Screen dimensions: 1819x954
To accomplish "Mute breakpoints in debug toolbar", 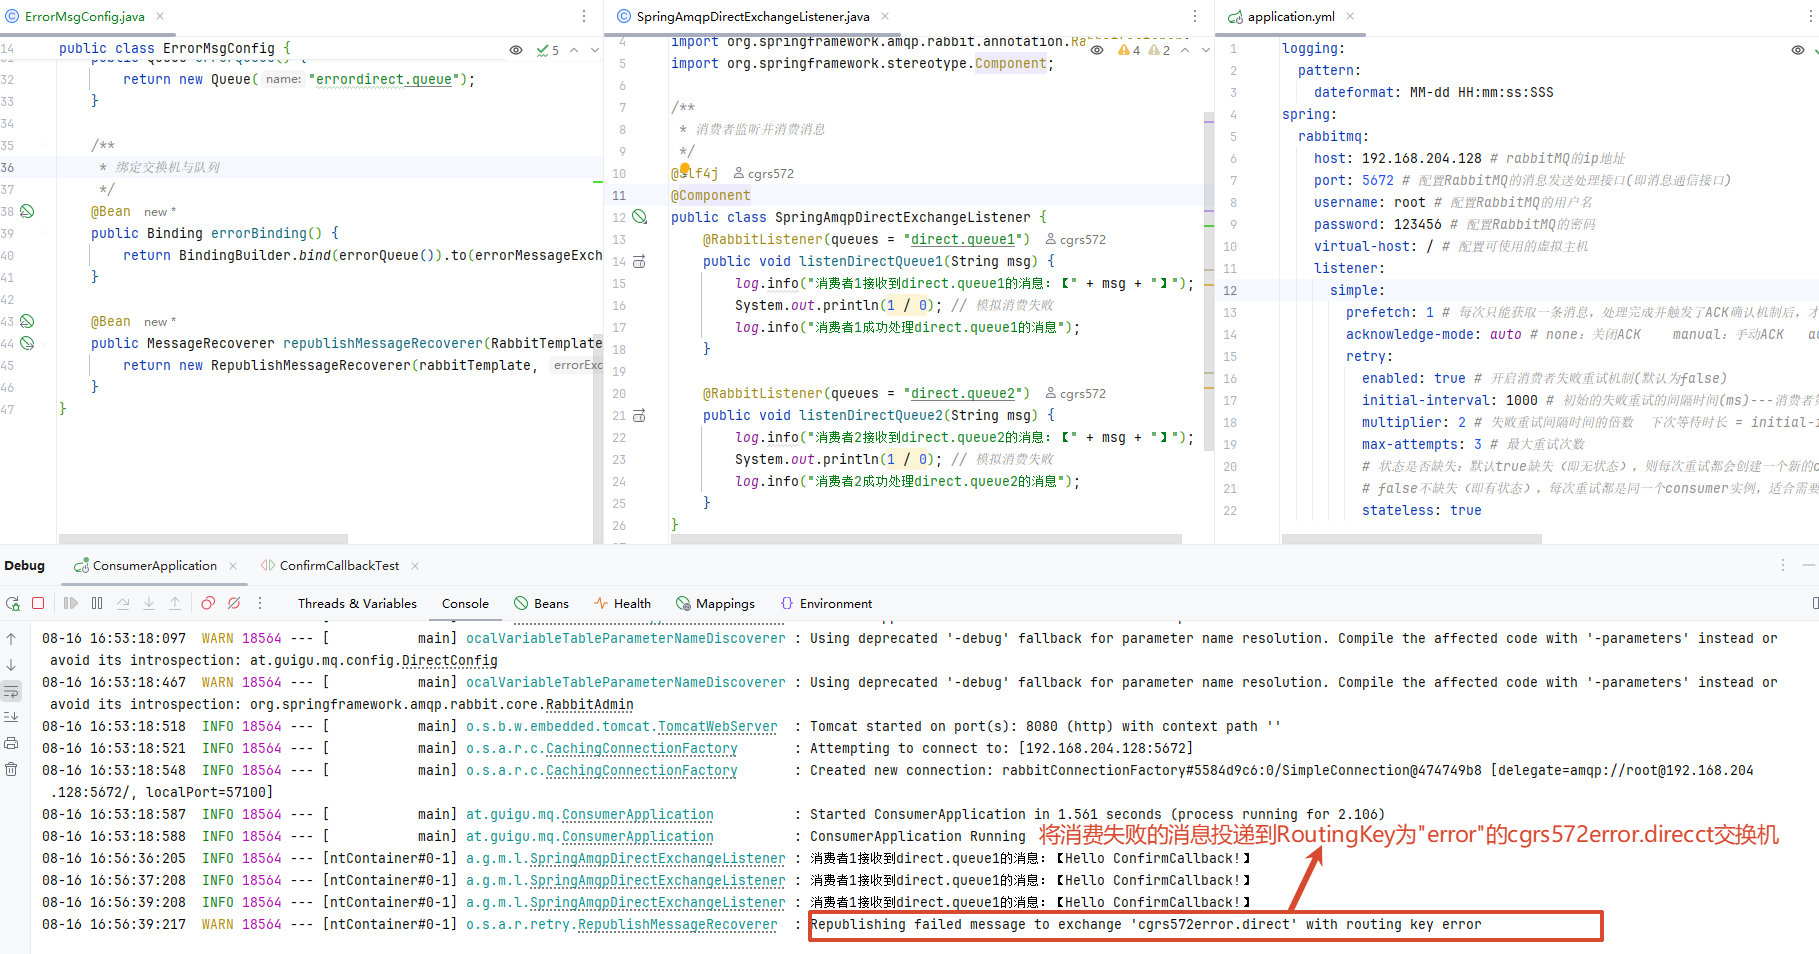I will pyautogui.click(x=234, y=603).
